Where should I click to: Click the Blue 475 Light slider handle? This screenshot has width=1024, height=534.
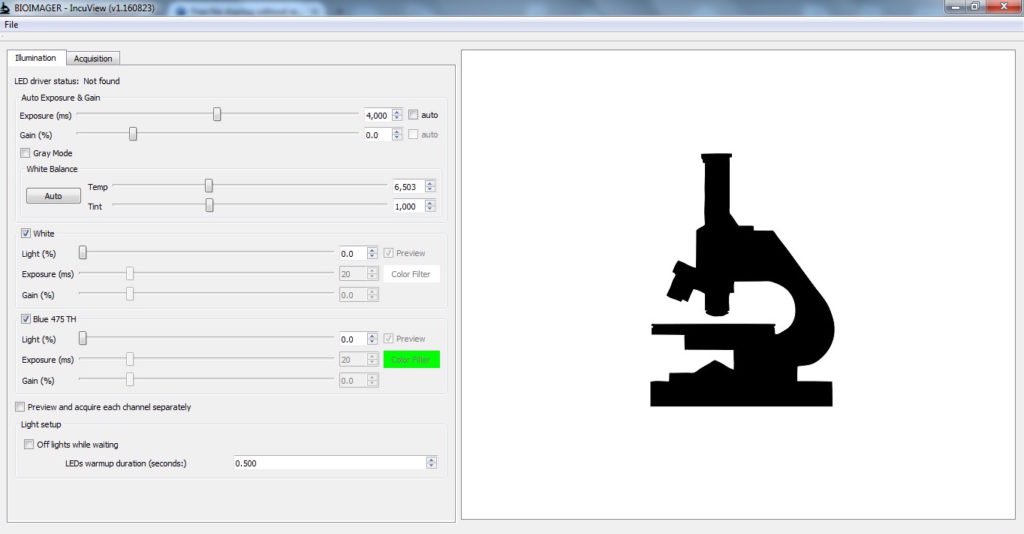click(x=83, y=338)
